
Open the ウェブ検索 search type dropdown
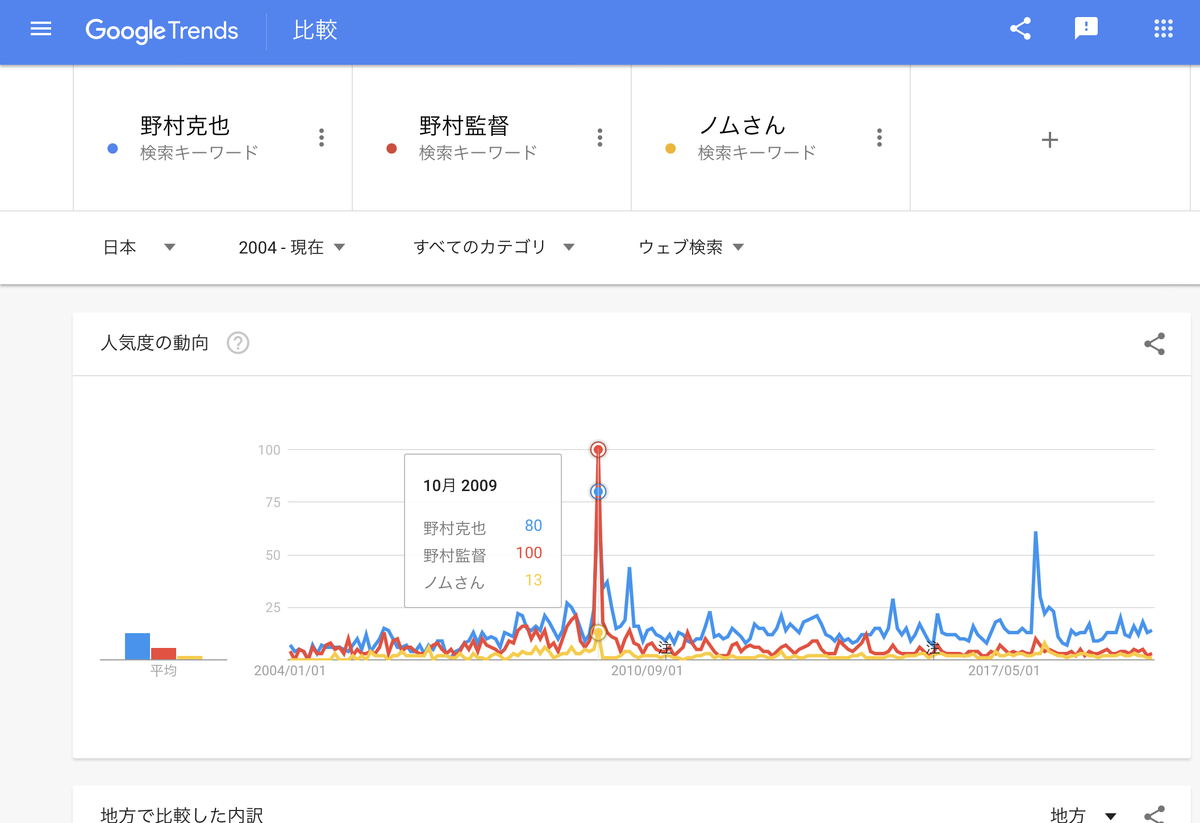[692, 247]
